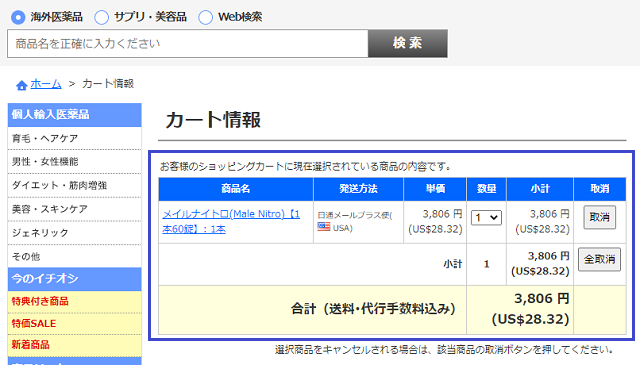Click the 取消 column header
Screen dimensions: 640x365
pos(600,189)
